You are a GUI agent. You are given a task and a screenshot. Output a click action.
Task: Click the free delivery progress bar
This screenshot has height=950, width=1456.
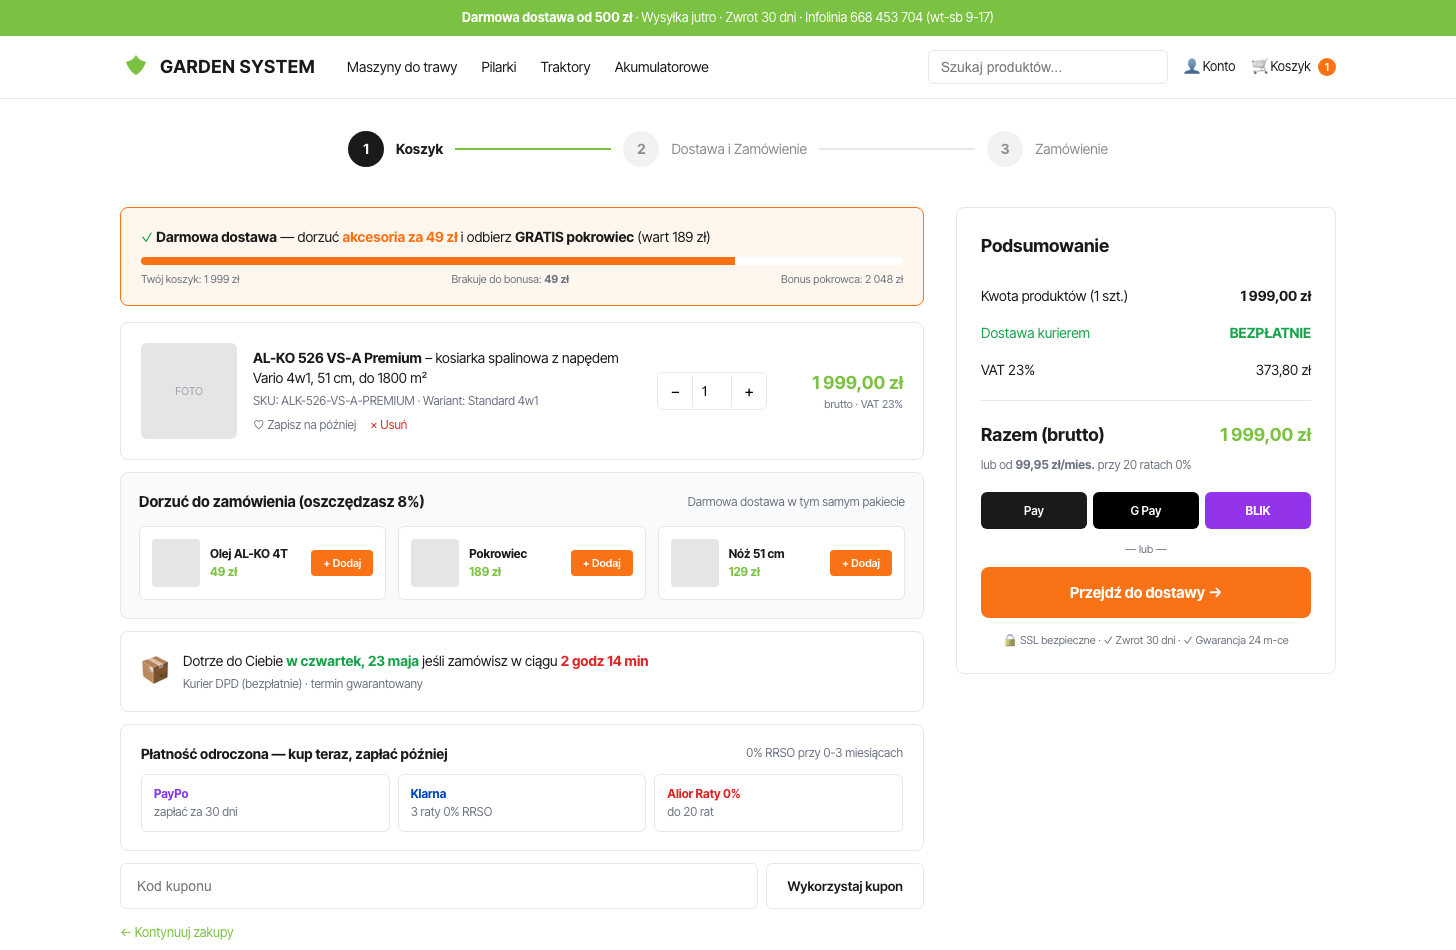pyautogui.click(x=522, y=261)
